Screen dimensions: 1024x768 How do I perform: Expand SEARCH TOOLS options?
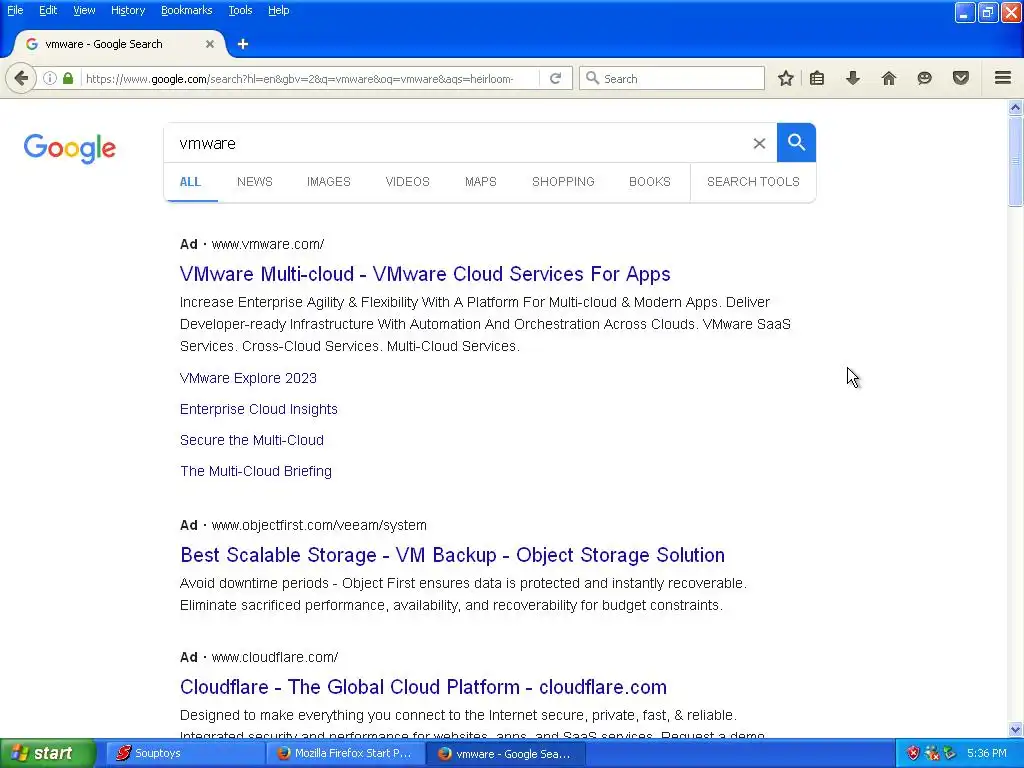(753, 182)
